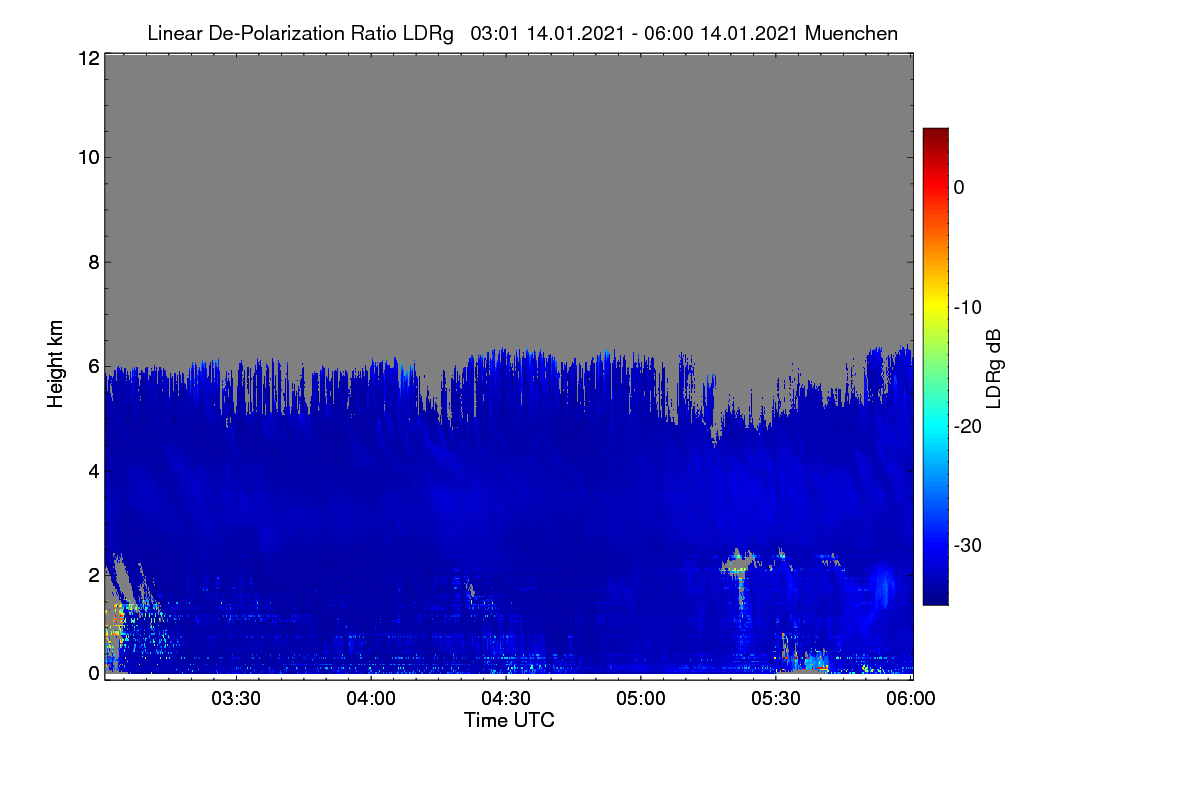
Task: Click the dark red top of the colorbar
Action: [935, 135]
